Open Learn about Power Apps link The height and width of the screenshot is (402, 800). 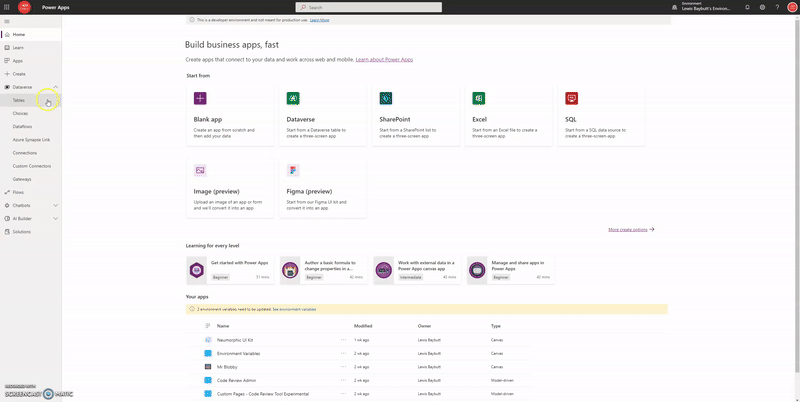pyautogui.click(x=384, y=60)
